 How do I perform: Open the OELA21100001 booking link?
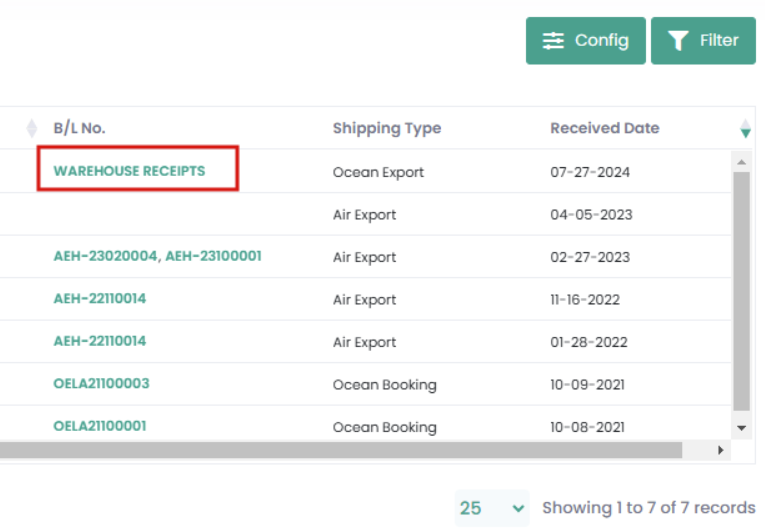[x=99, y=426]
